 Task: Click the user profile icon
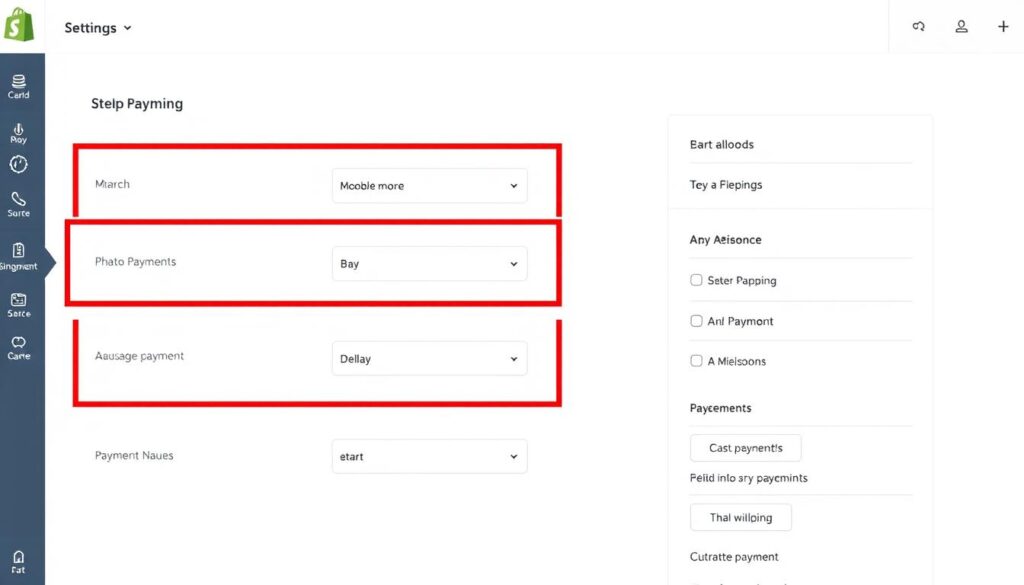961,27
